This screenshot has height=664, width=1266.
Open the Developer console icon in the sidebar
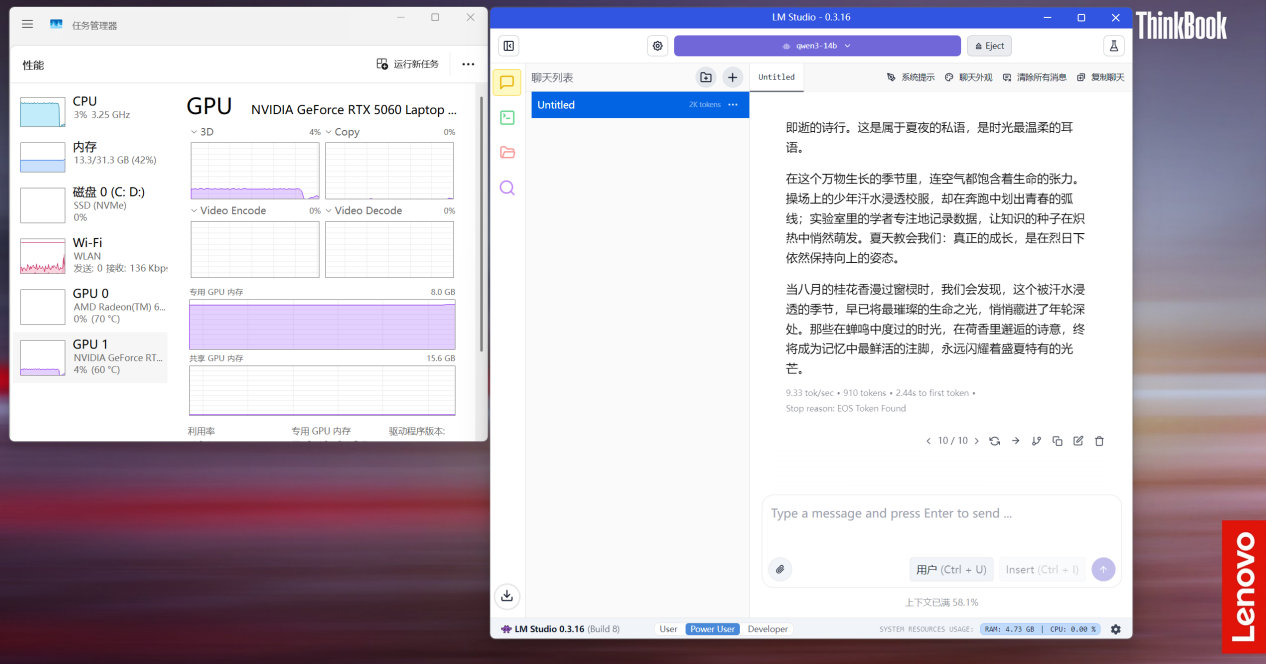(507, 117)
